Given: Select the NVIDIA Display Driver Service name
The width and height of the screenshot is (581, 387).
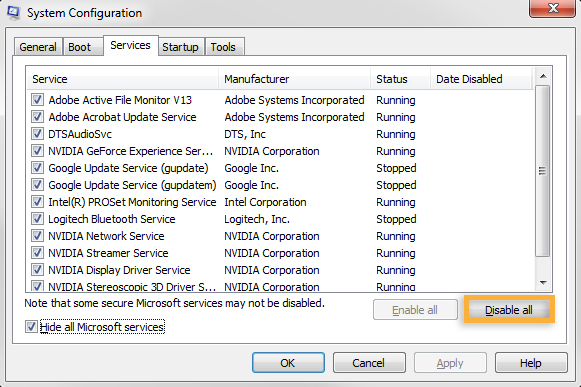Looking at the screenshot, I should (x=119, y=270).
